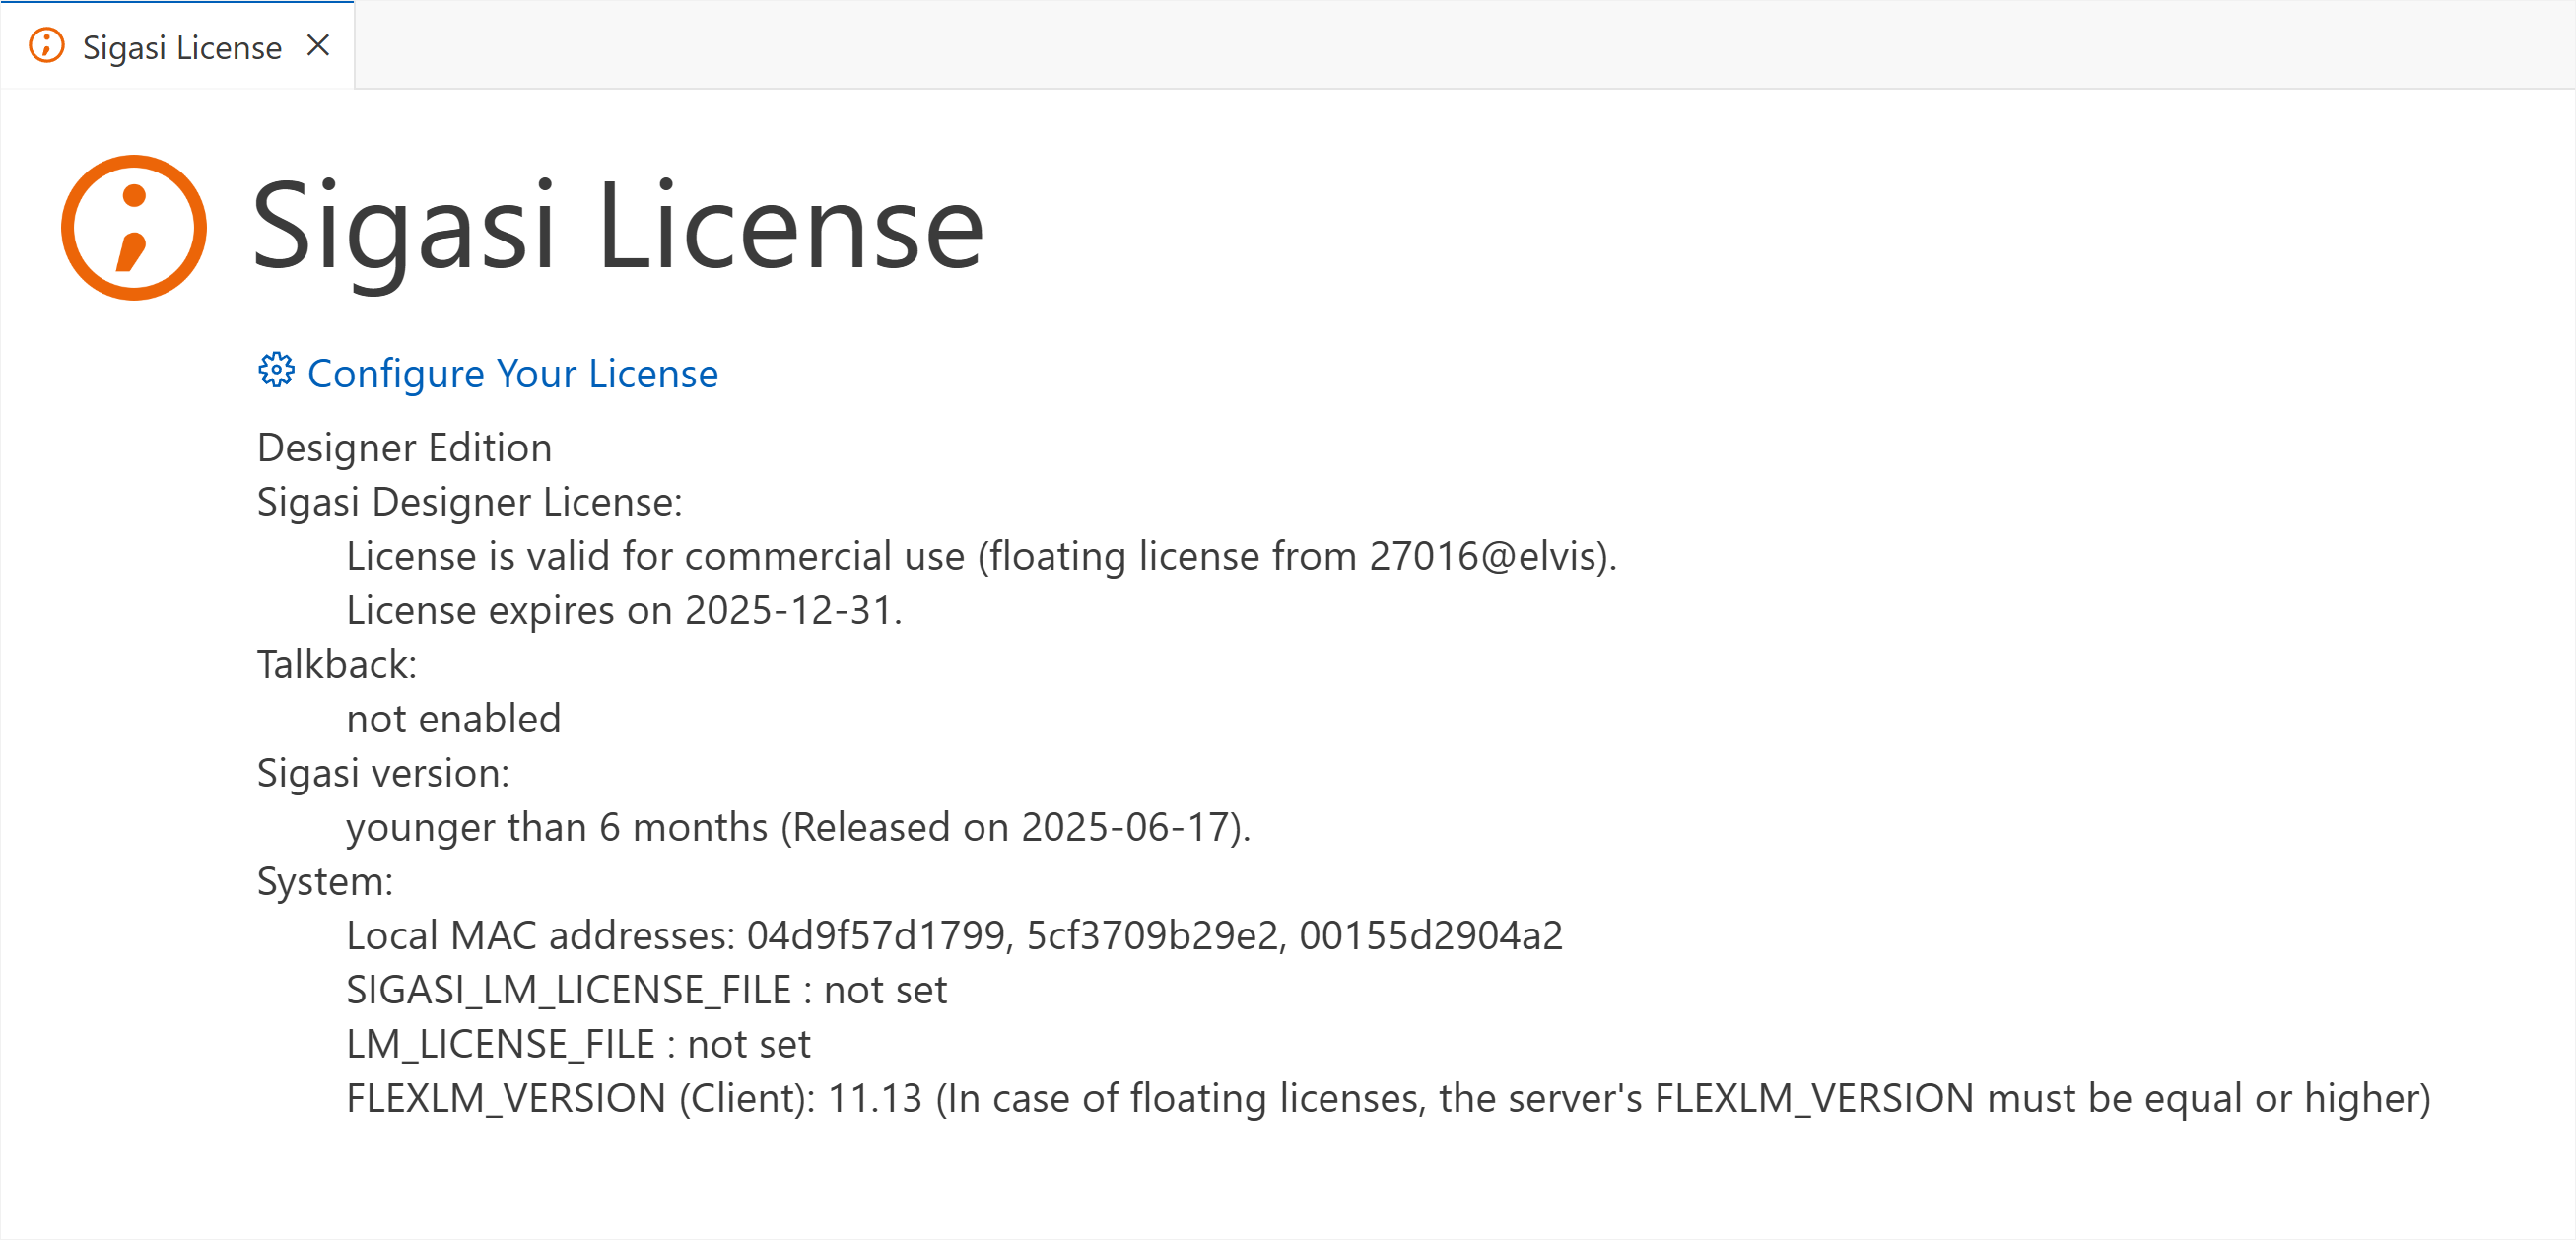Open the Configure Your License link

(x=512, y=373)
